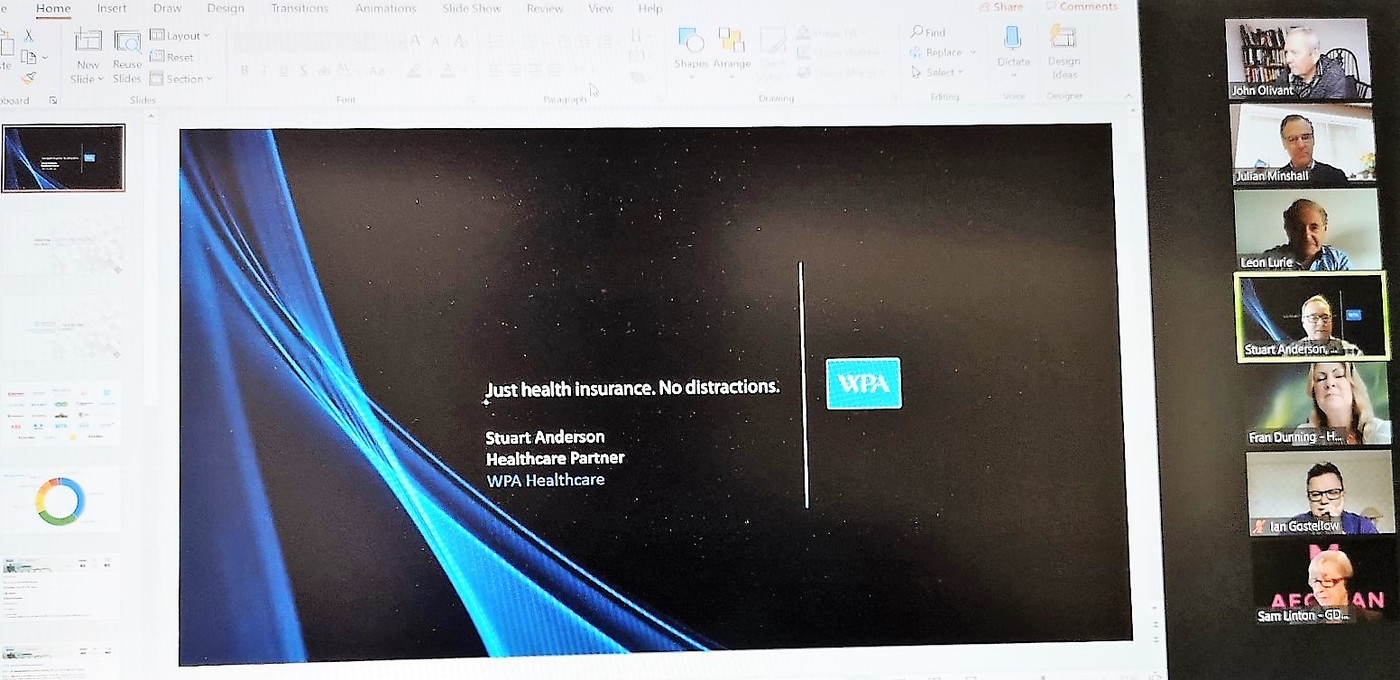Image resolution: width=1400 pixels, height=680 pixels.
Task: Select Julian Minshall's video tile
Action: 1304,144
